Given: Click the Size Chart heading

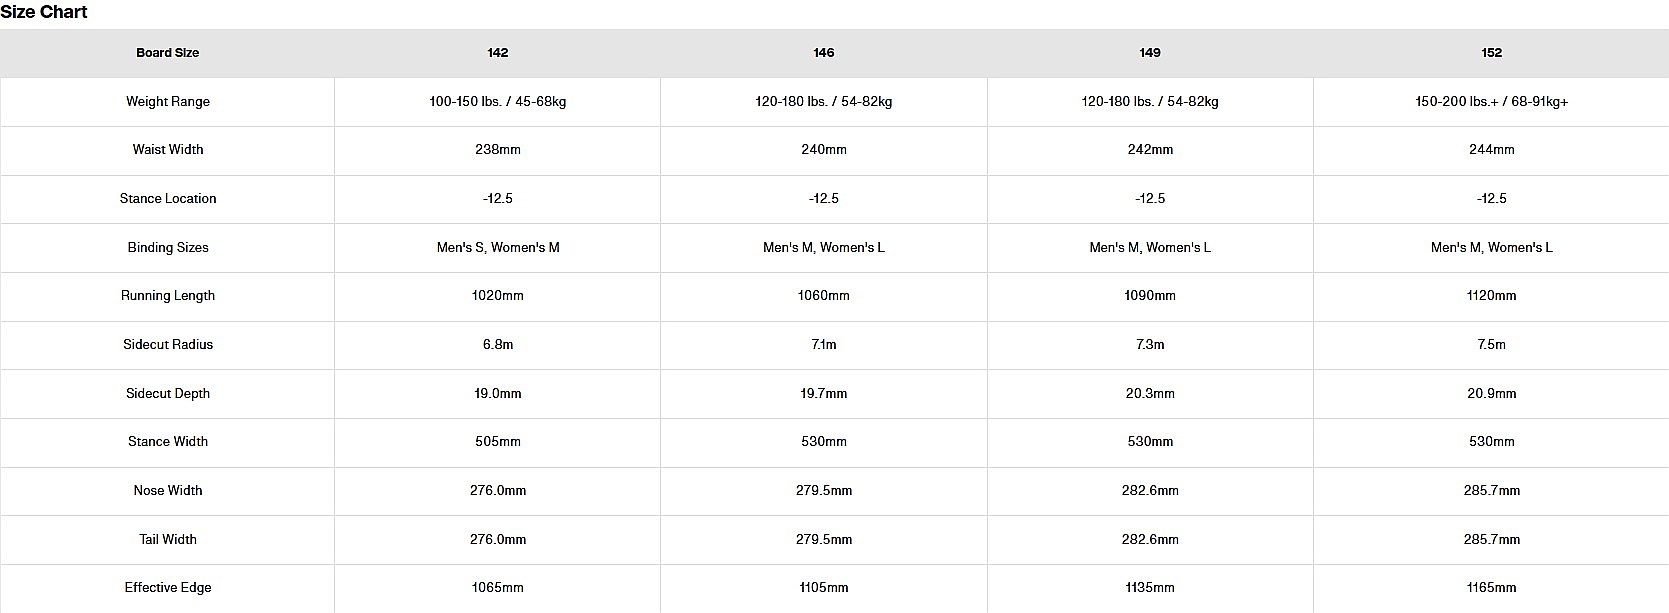Looking at the screenshot, I should (x=44, y=12).
